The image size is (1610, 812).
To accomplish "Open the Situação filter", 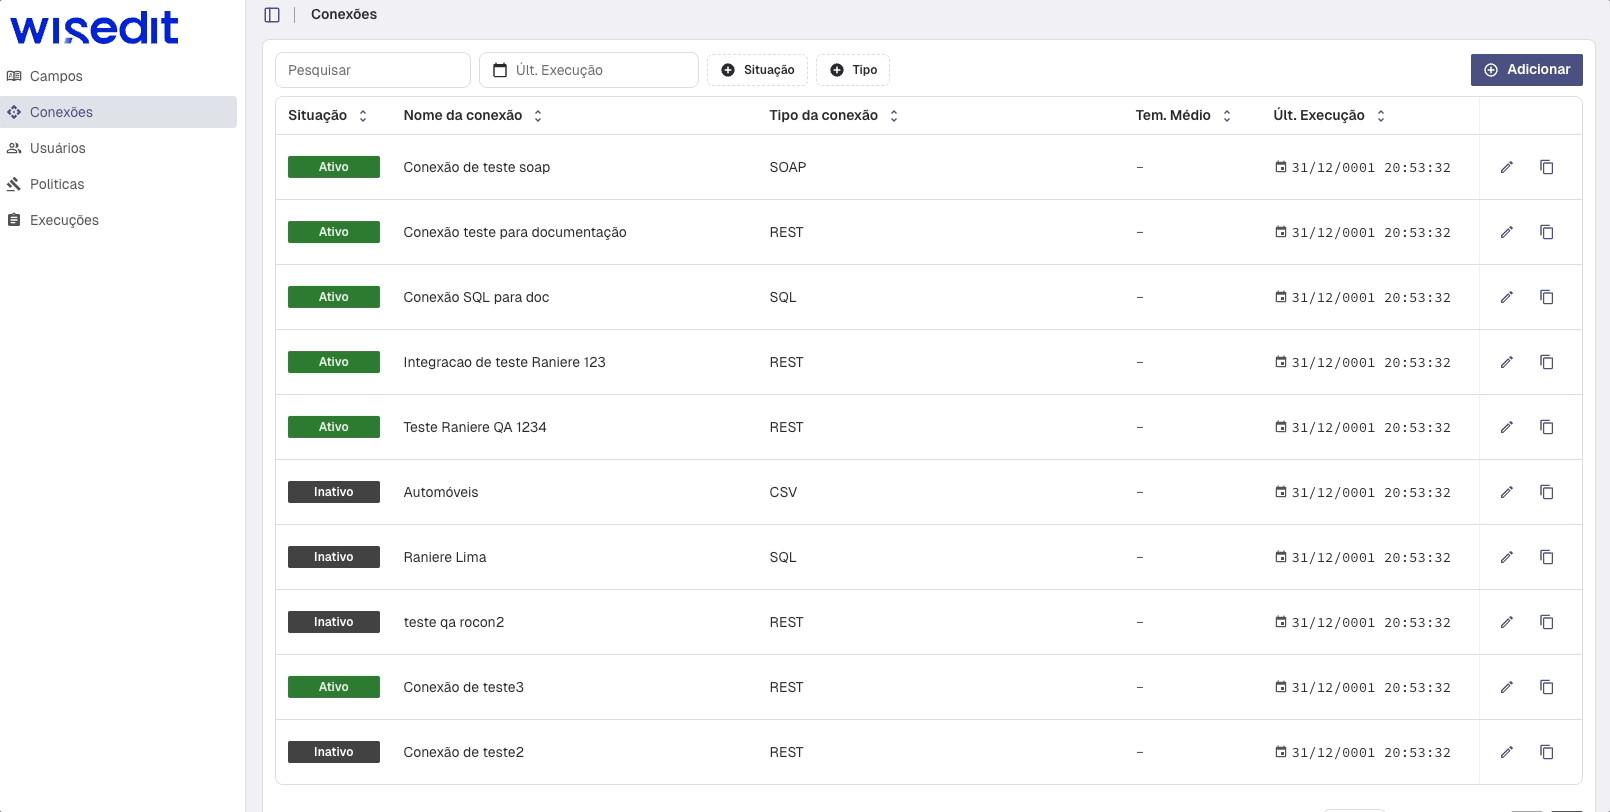I will click(757, 70).
